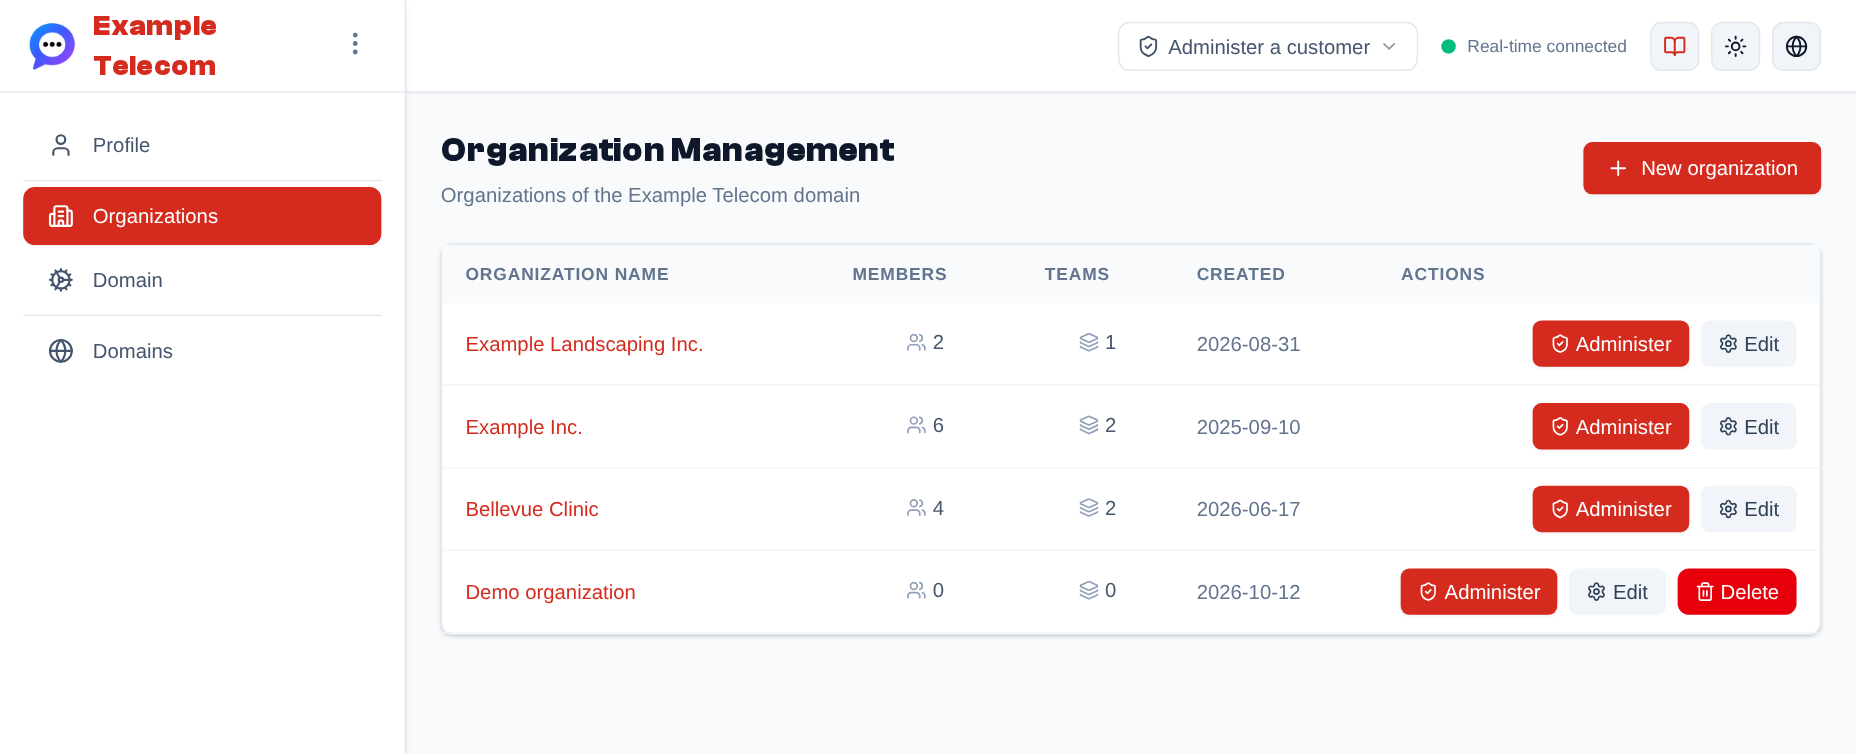Image resolution: width=1856 pixels, height=754 pixels.
Task: Click the Example Telecom brand title
Action: pyautogui.click(x=155, y=46)
